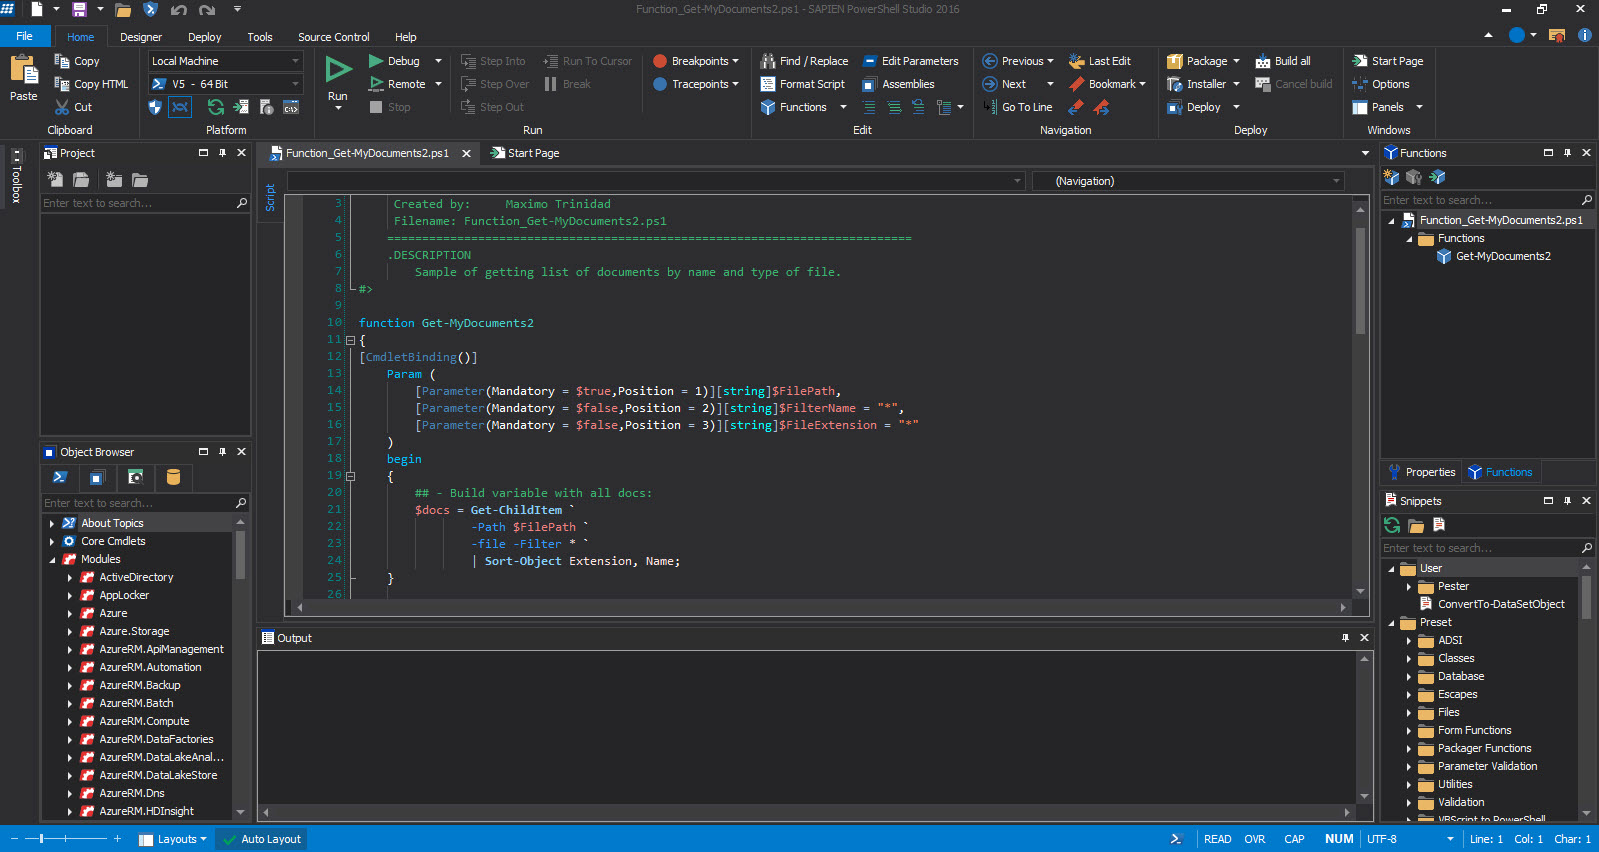This screenshot has height=852, width=1599.
Task: Click the green refresh icon in Platform group
Action: [215, 107]
